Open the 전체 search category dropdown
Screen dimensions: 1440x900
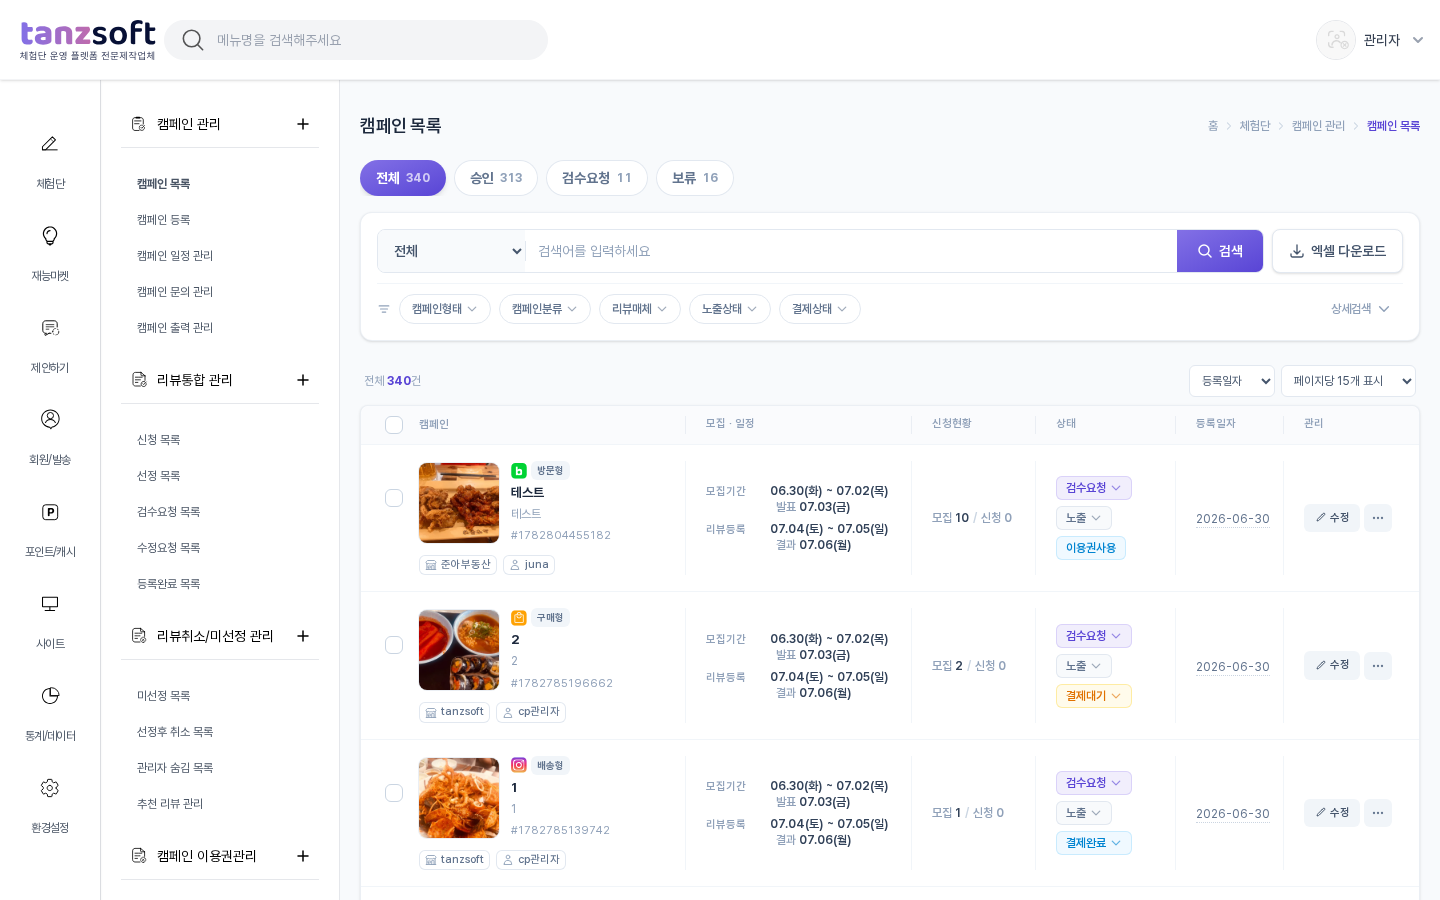click(x=452, y=251)
